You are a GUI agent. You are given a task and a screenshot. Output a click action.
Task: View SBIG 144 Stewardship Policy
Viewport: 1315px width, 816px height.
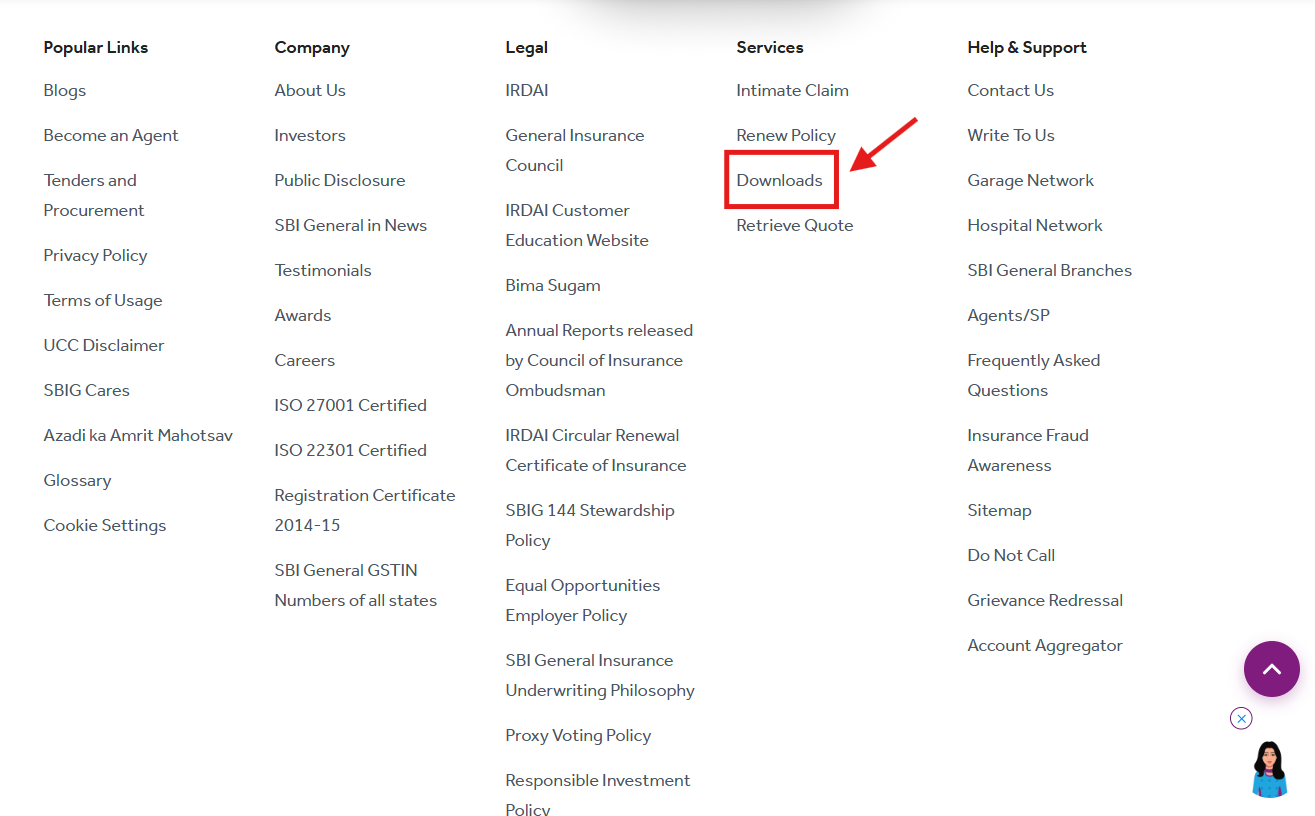(x=590, y=525)
